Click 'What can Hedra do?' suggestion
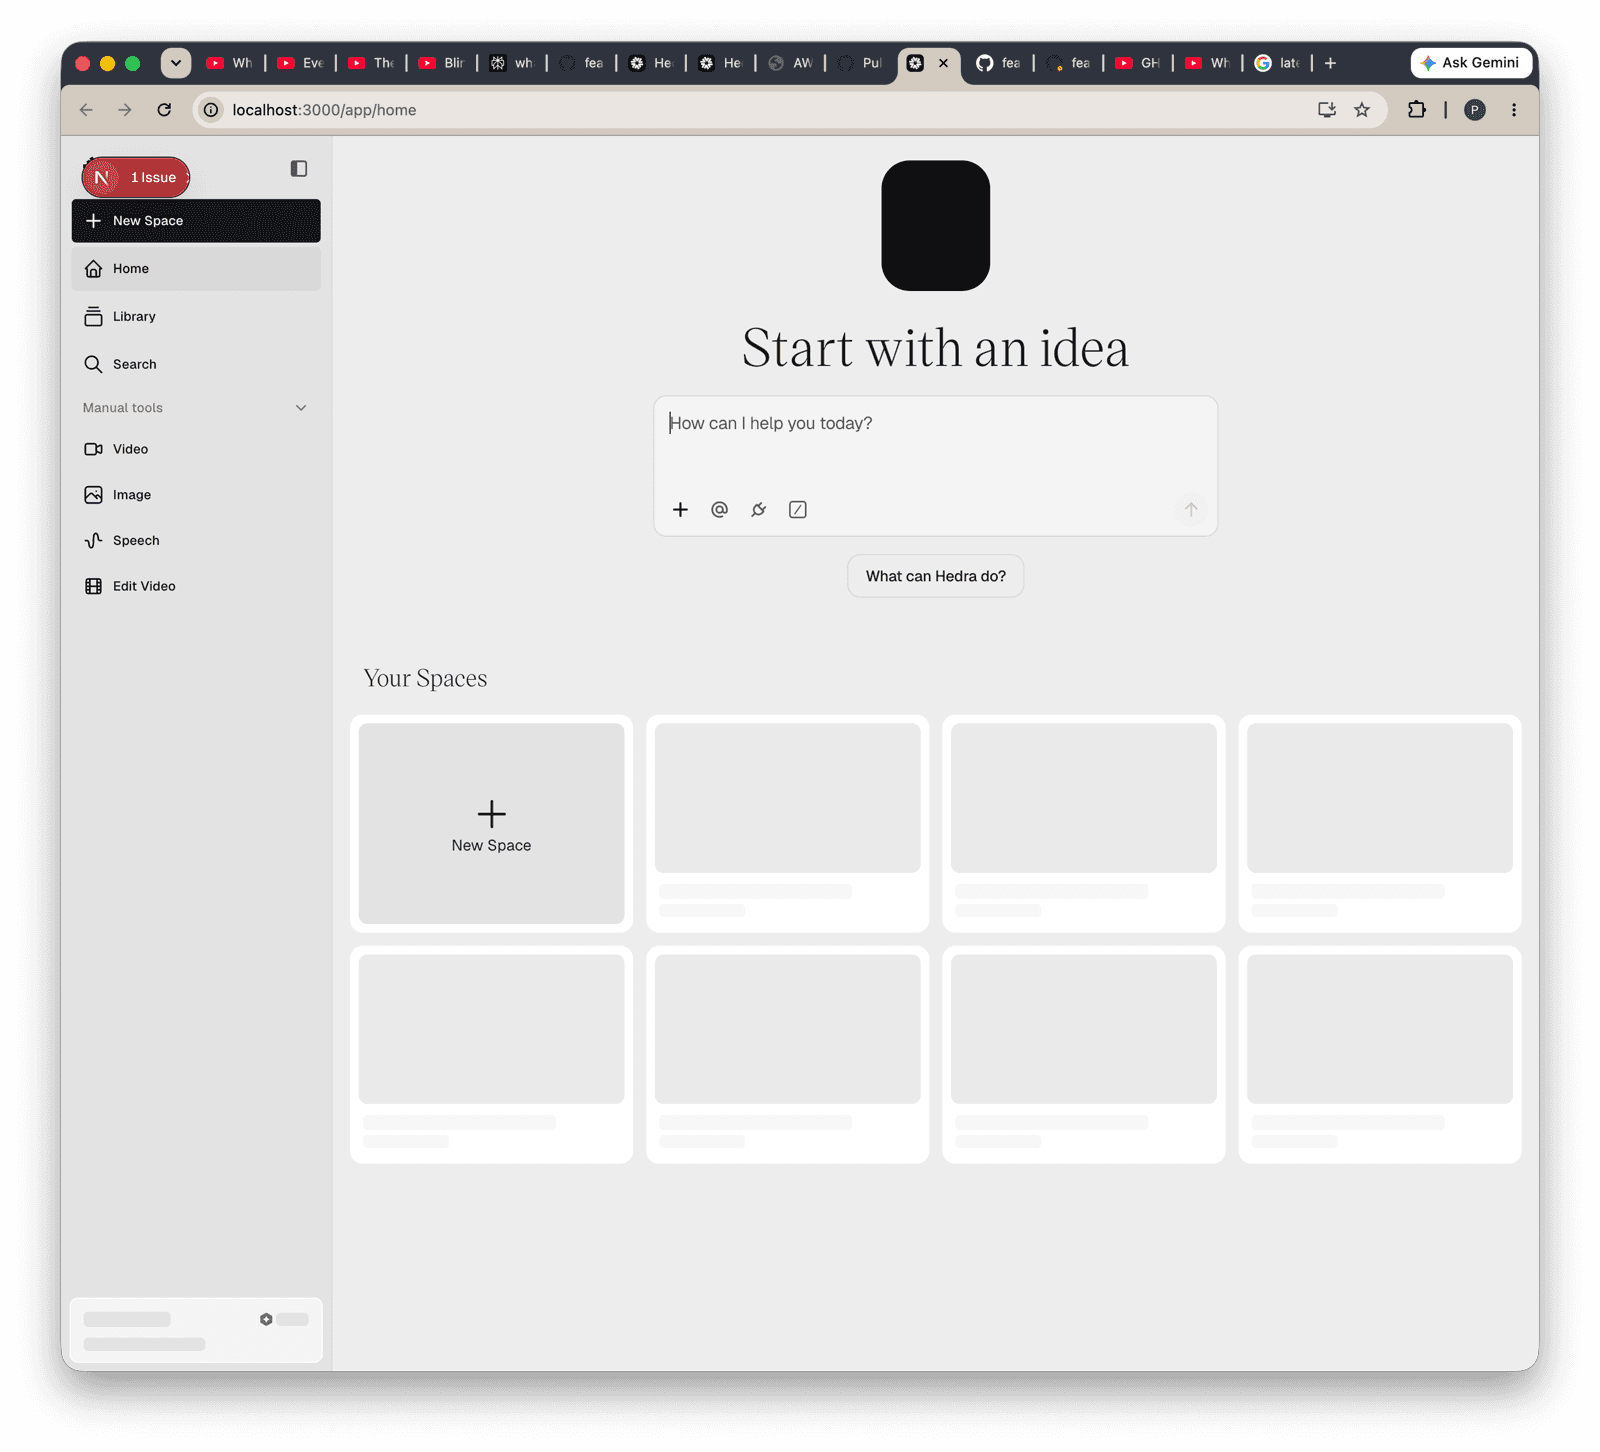1600x1452 pixels. pyautogui.click(x=936, y=576)
